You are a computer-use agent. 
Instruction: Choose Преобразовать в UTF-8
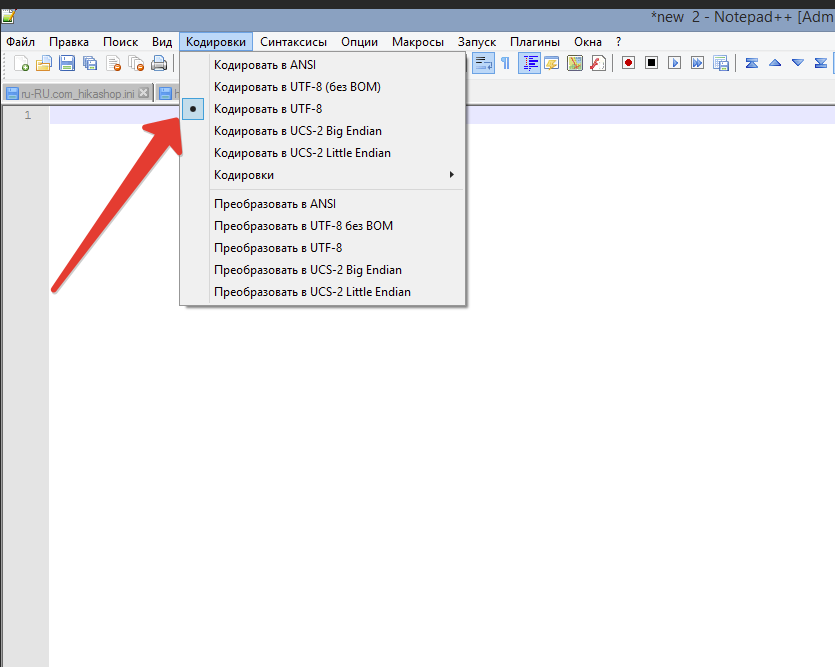323,248
